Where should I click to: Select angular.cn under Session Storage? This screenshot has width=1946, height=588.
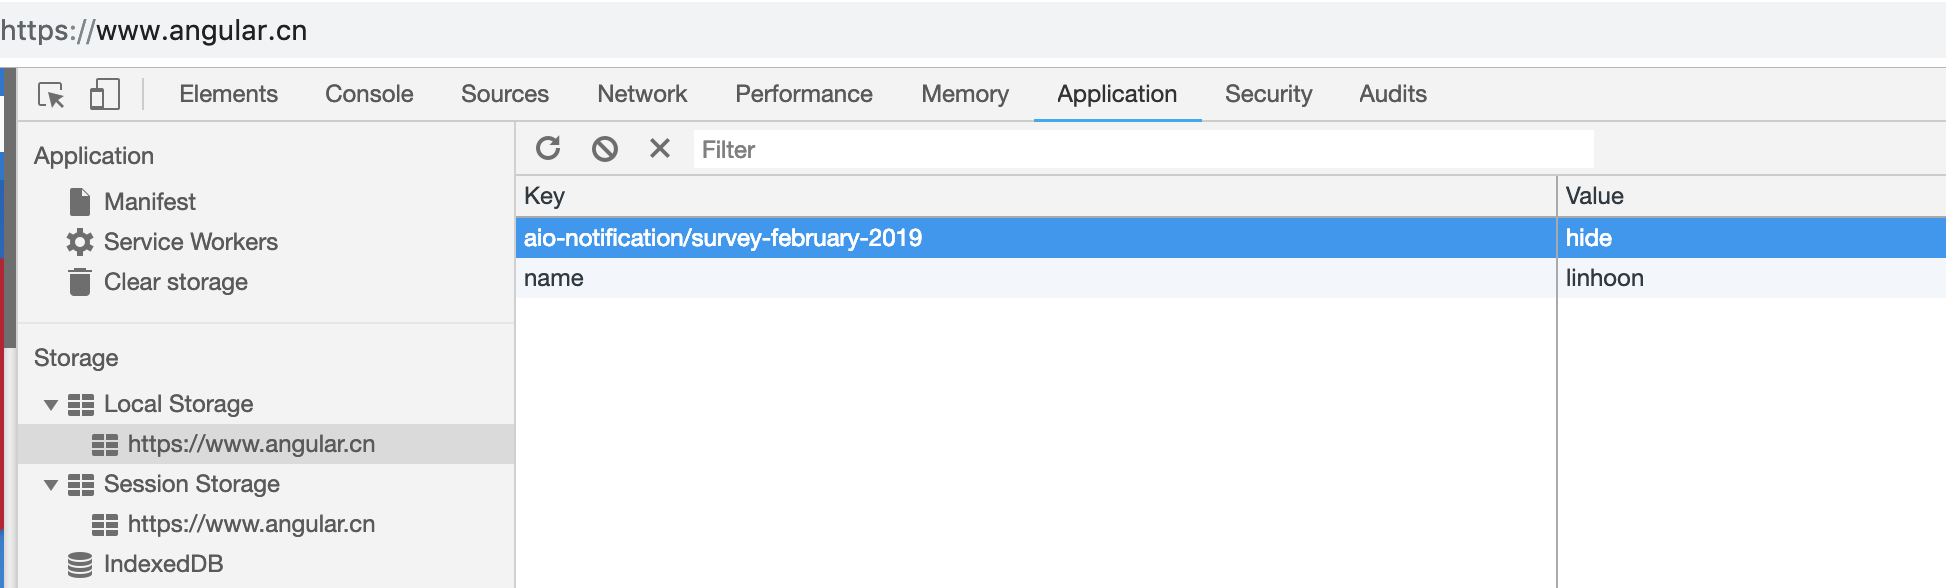pos(250,524)
